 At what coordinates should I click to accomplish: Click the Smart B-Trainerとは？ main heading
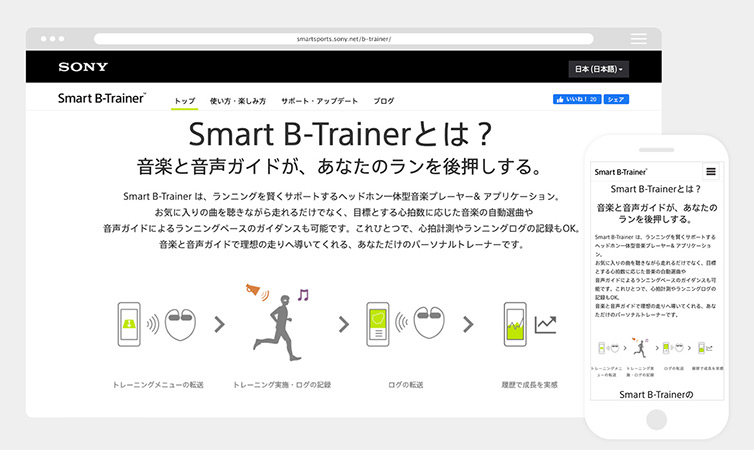pyautogui.click(x=340, y=134)
